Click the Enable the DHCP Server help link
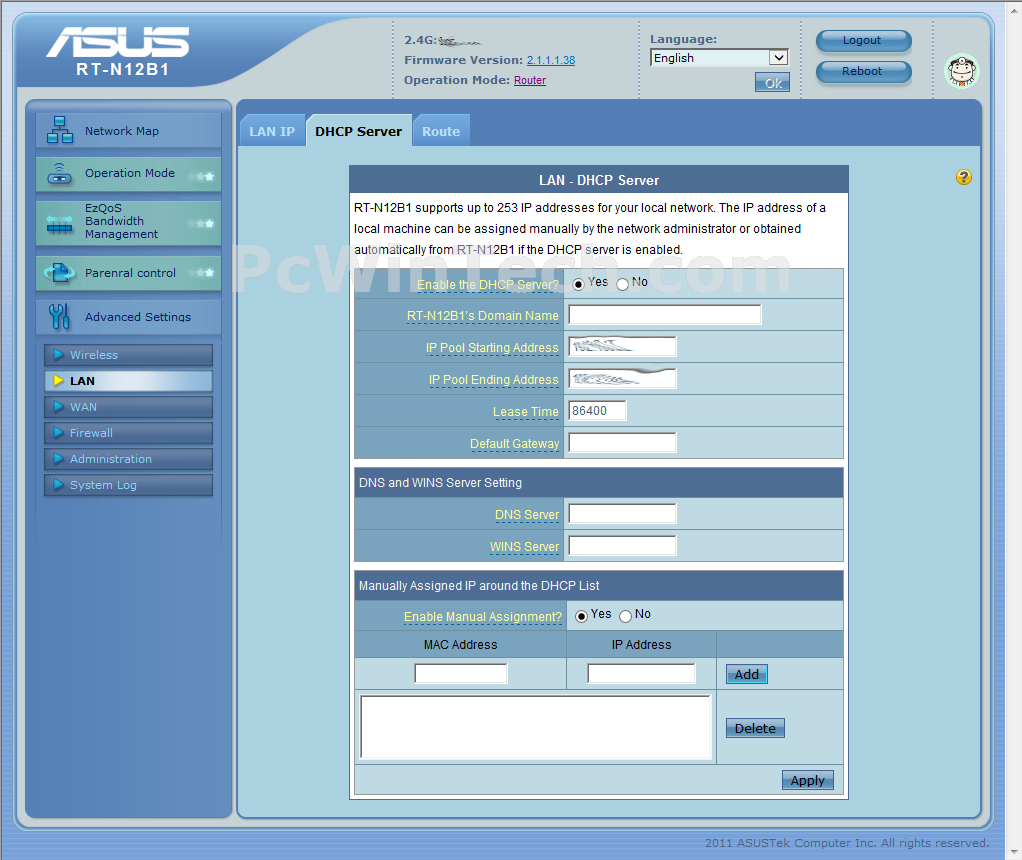This screenshot has width=1022, height=860. pyautogui.click(x=488, y=285)
